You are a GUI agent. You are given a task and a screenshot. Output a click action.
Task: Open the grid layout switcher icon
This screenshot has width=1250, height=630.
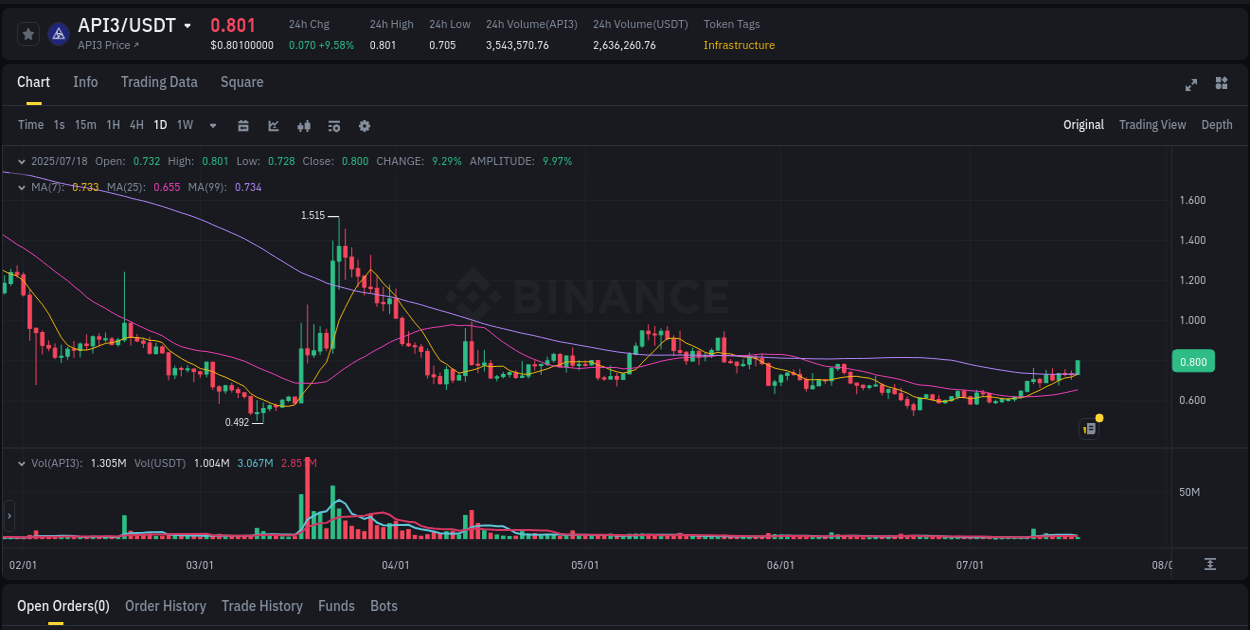click(1222, 85)
